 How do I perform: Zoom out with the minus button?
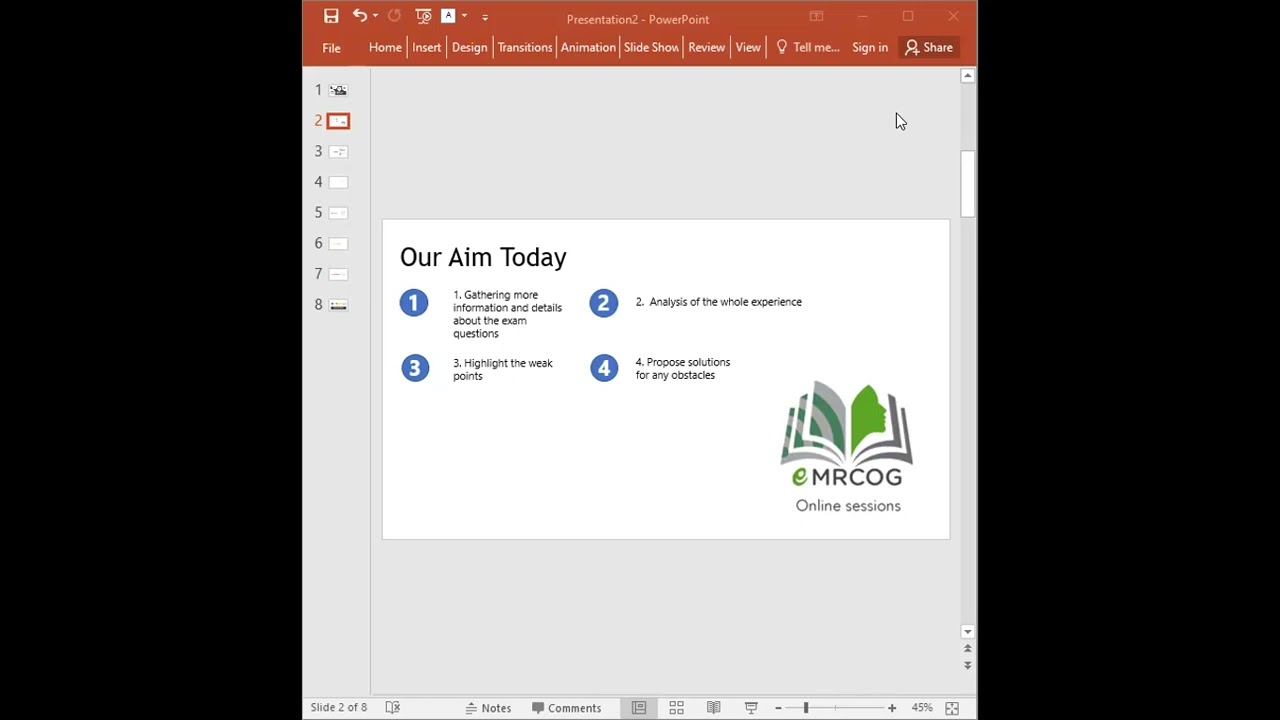coord(778,708)
